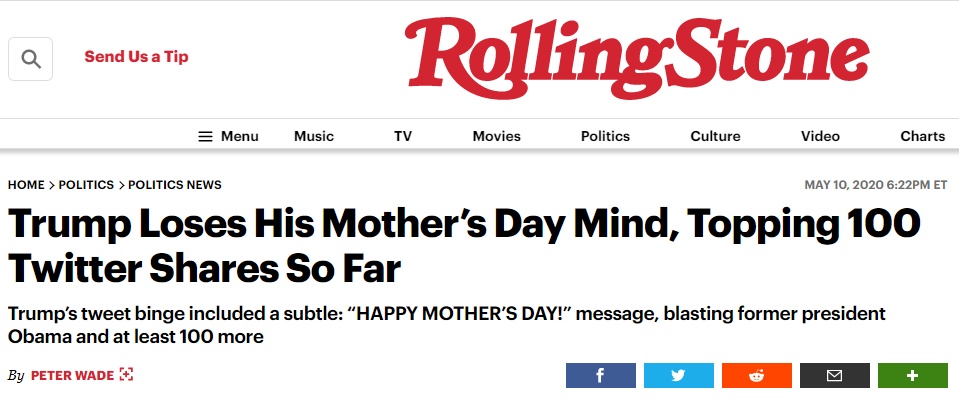This screenshot has width=959, height=401.
Task: Click the Send Us a Tip link
Action: (x=136, y=56)
